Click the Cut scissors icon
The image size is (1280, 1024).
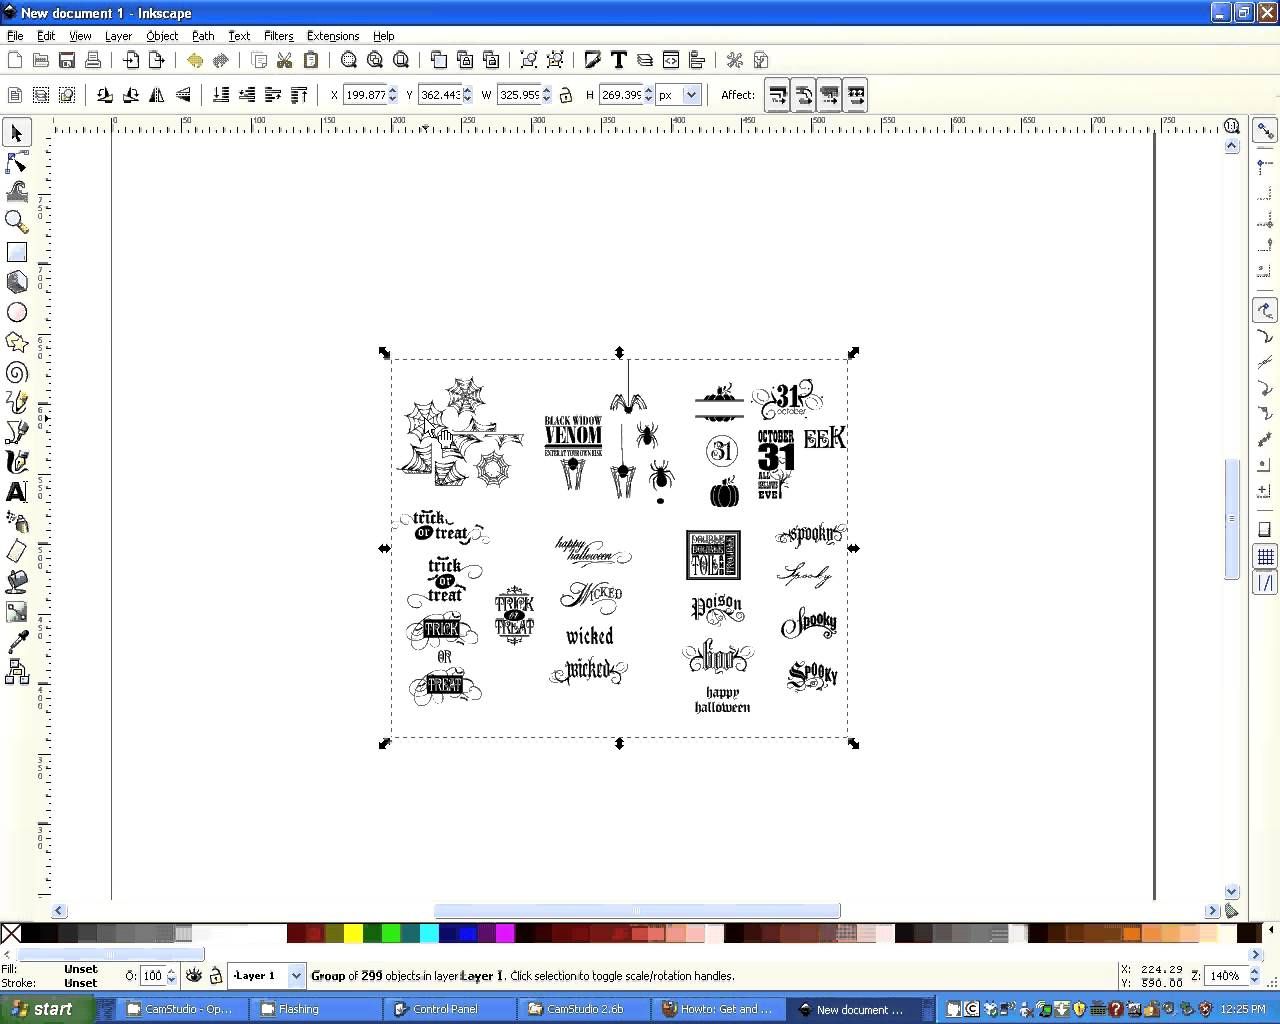click(285, 60)
